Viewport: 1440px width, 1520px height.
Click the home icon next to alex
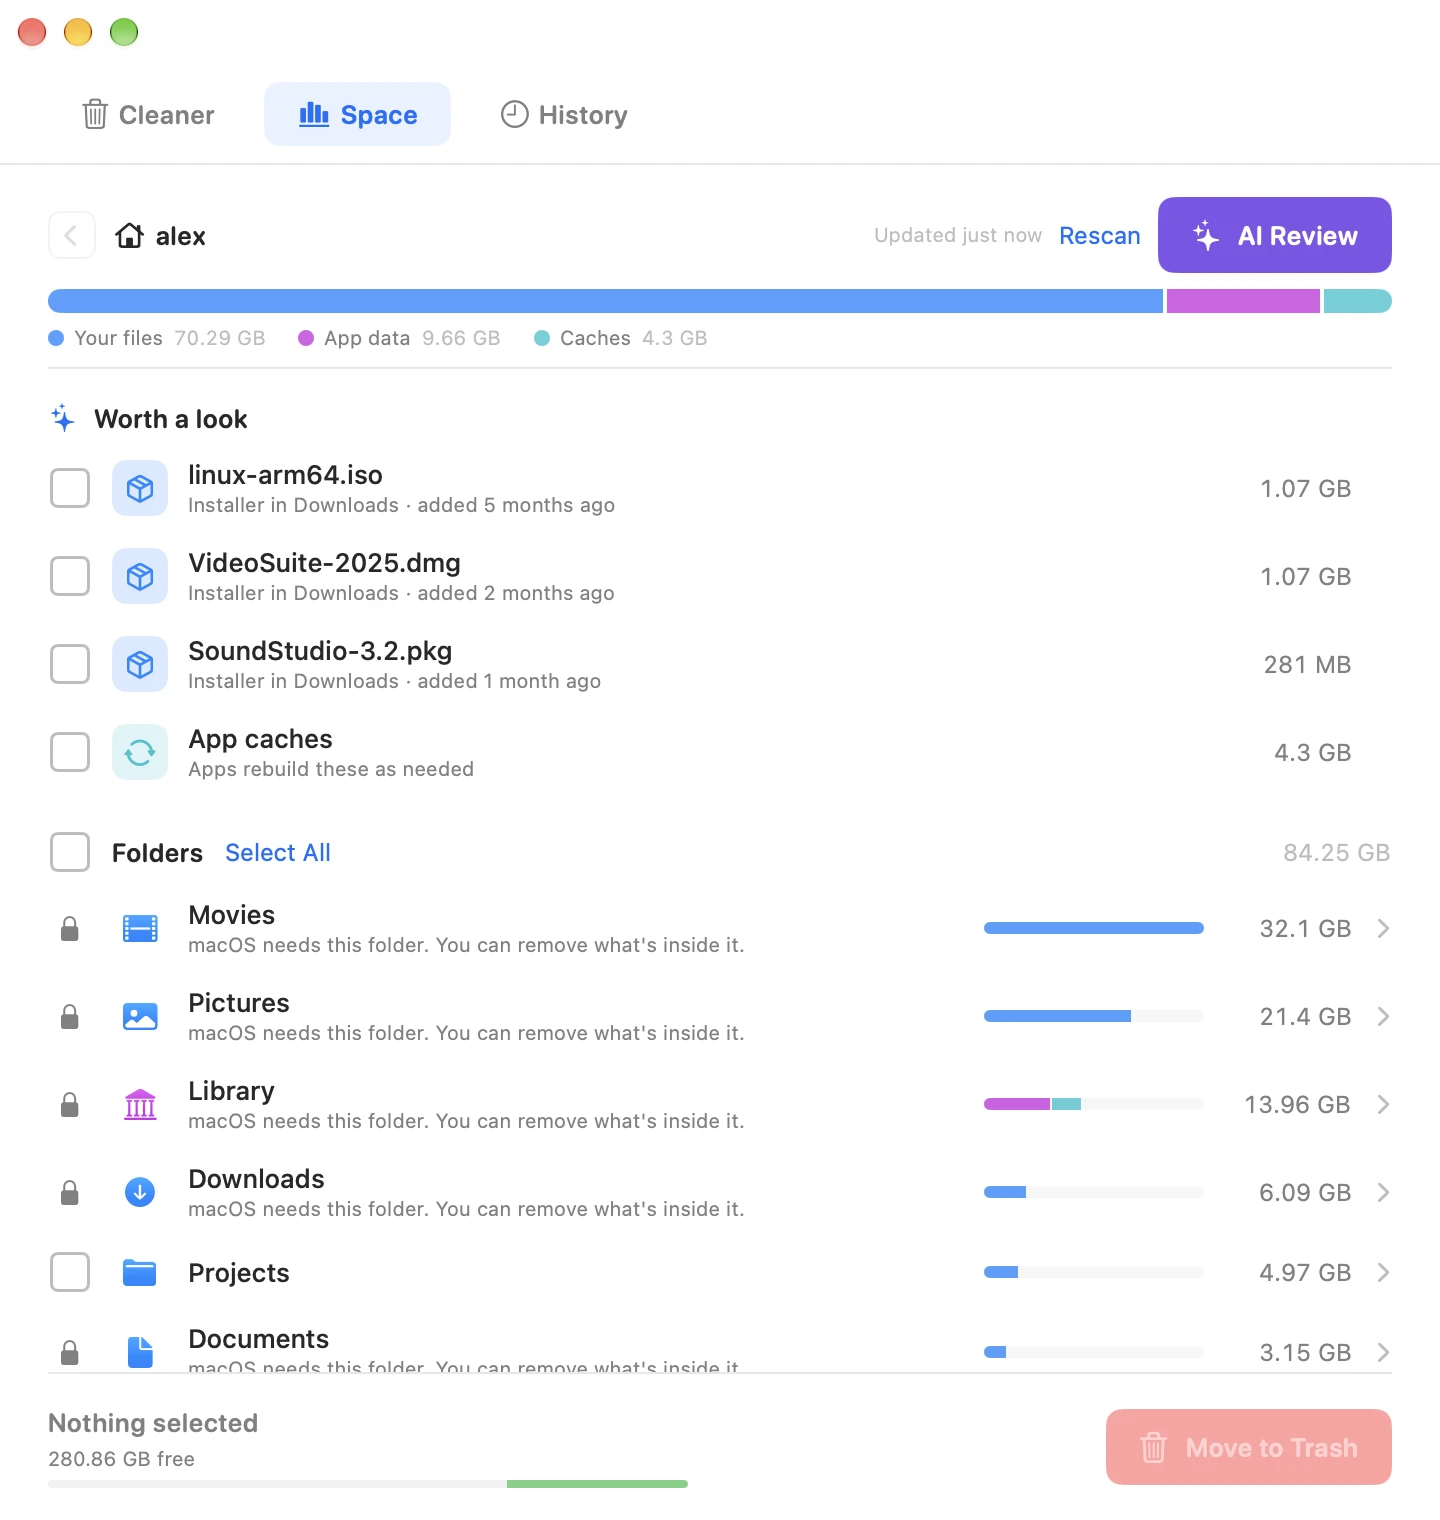[129, 236]
